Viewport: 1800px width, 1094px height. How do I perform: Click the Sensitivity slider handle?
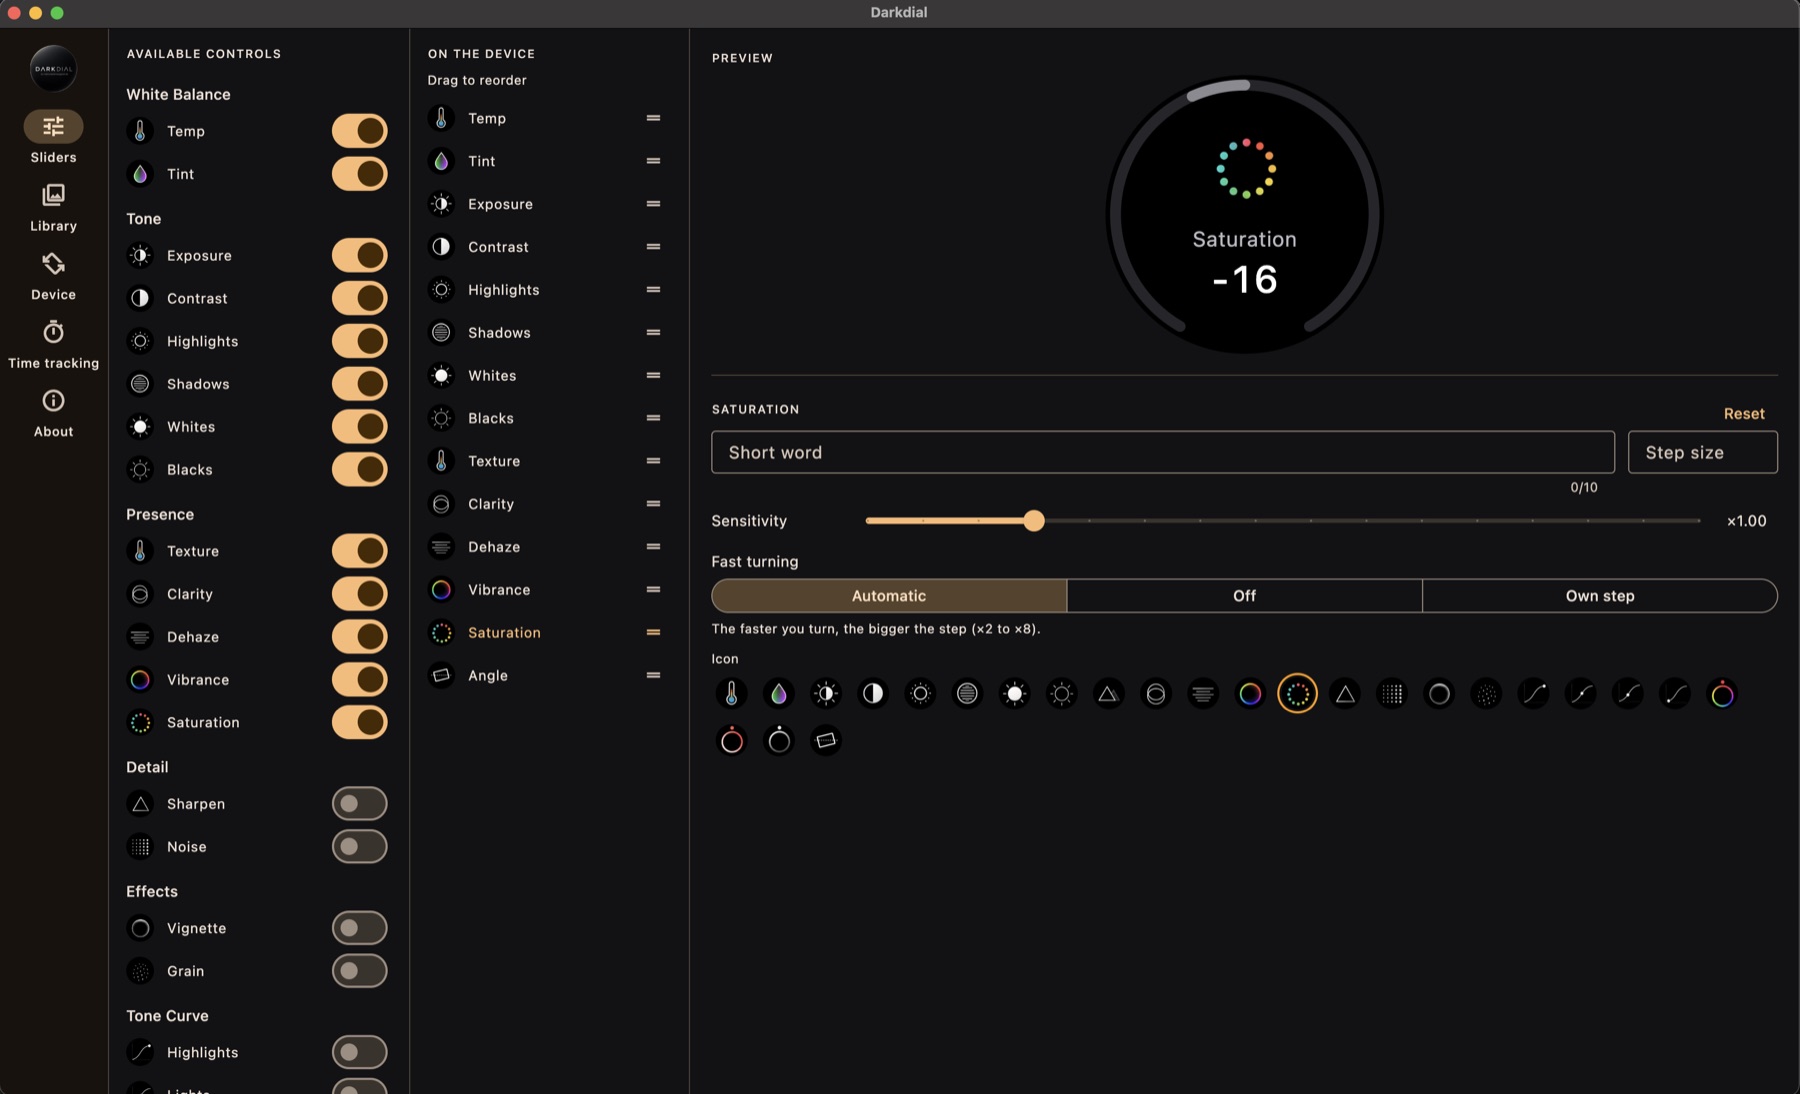(x=1034, y=520)
